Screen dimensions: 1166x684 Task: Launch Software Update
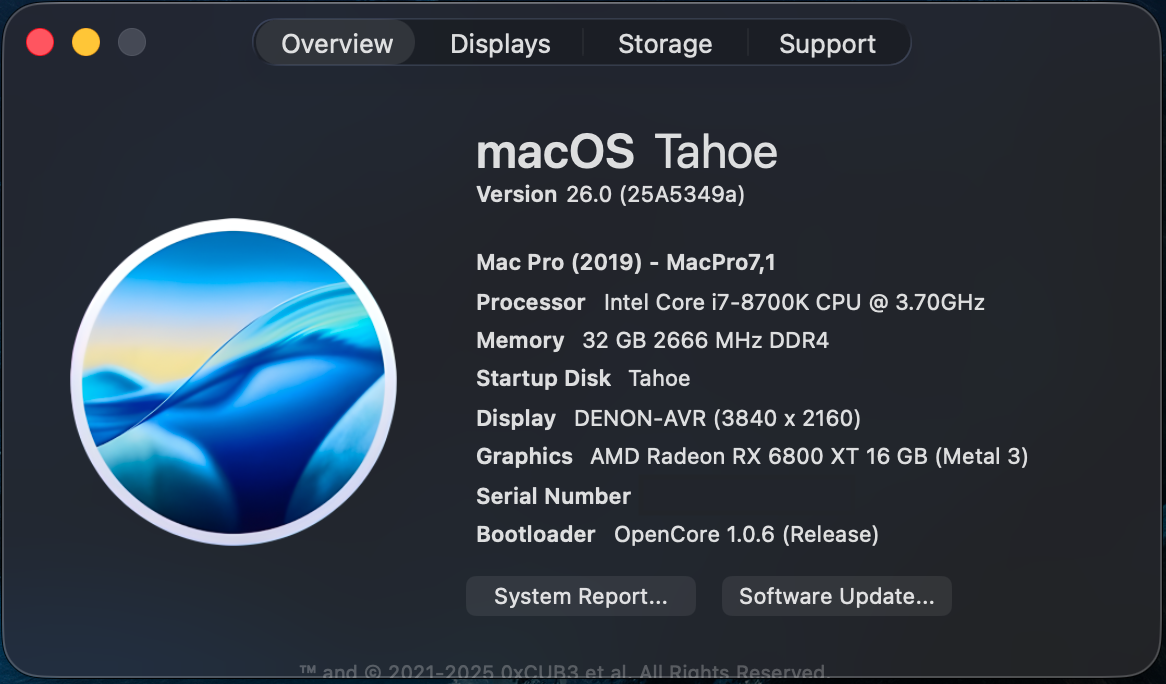point(836,596)
